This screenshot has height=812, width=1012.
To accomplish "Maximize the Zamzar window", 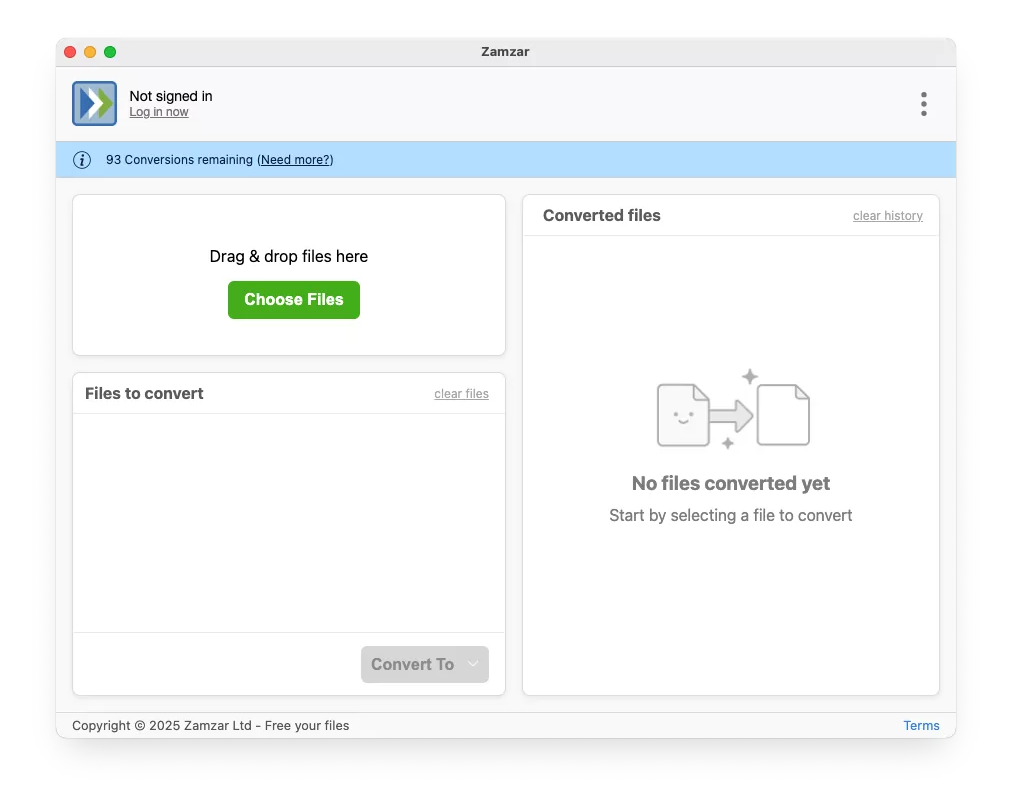I will (110, 52).
